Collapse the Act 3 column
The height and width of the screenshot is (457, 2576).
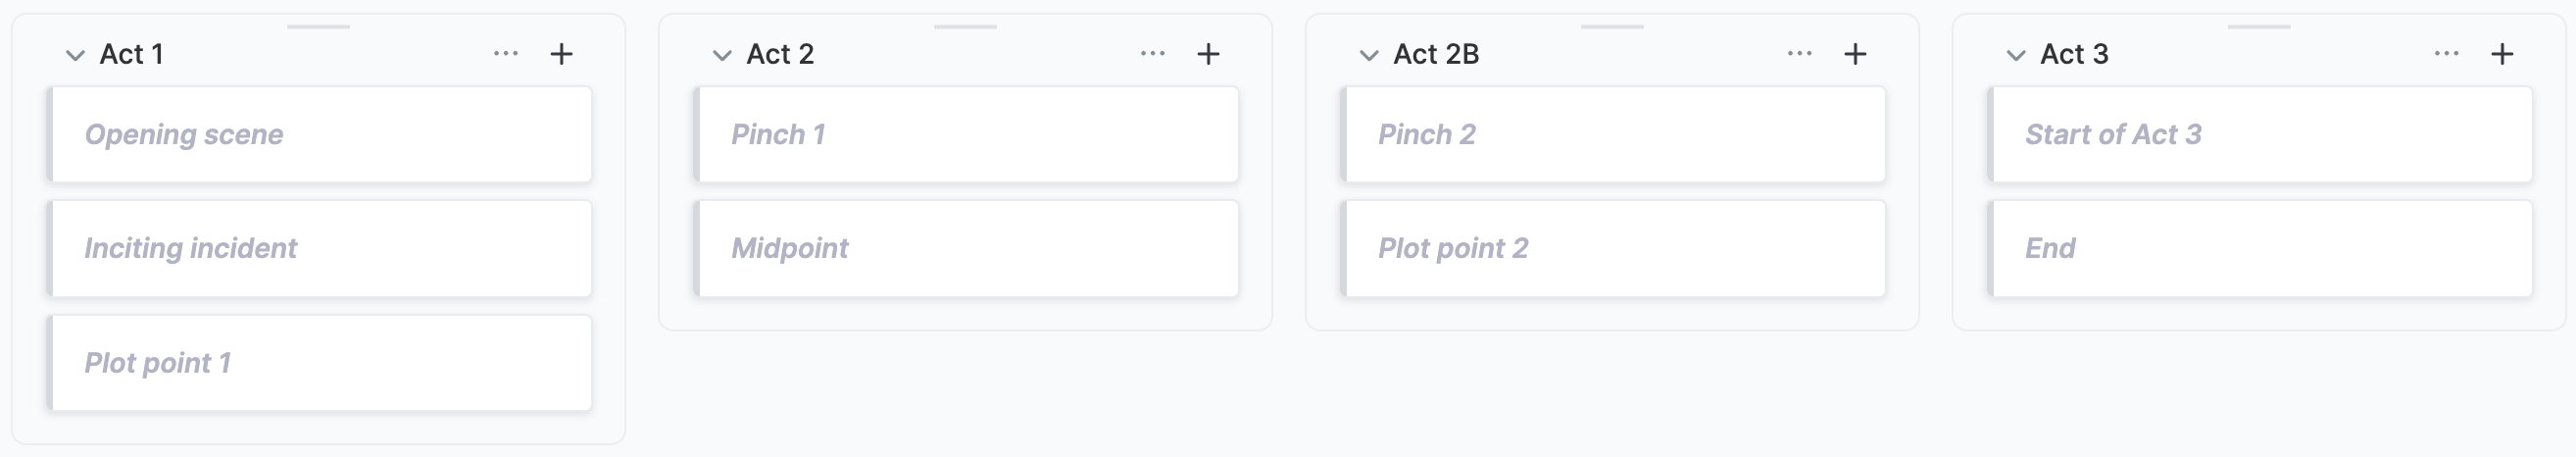[x=2016, y=55]
